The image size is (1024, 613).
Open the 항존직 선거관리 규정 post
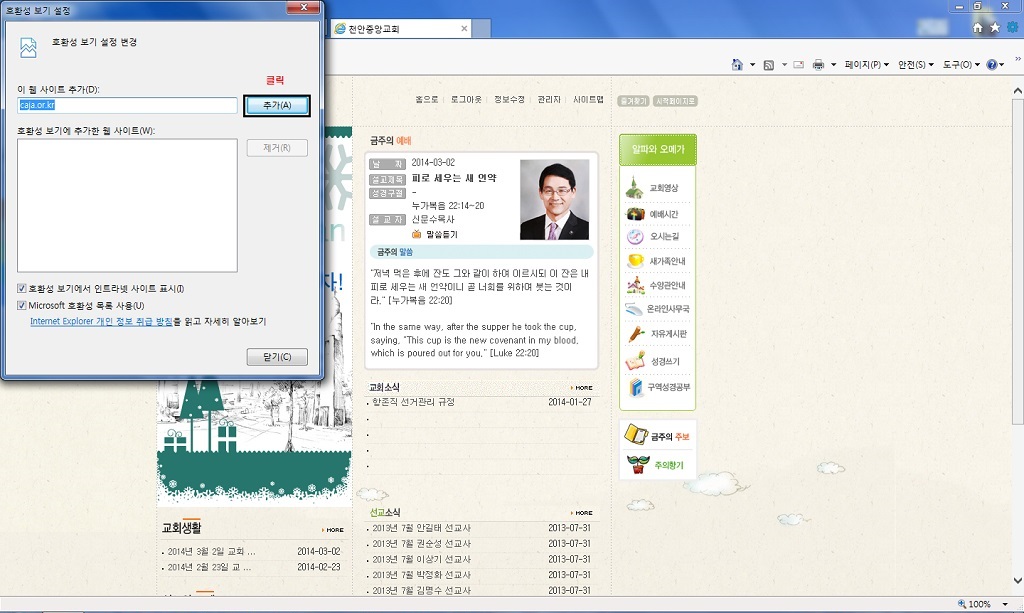[413, 402]
